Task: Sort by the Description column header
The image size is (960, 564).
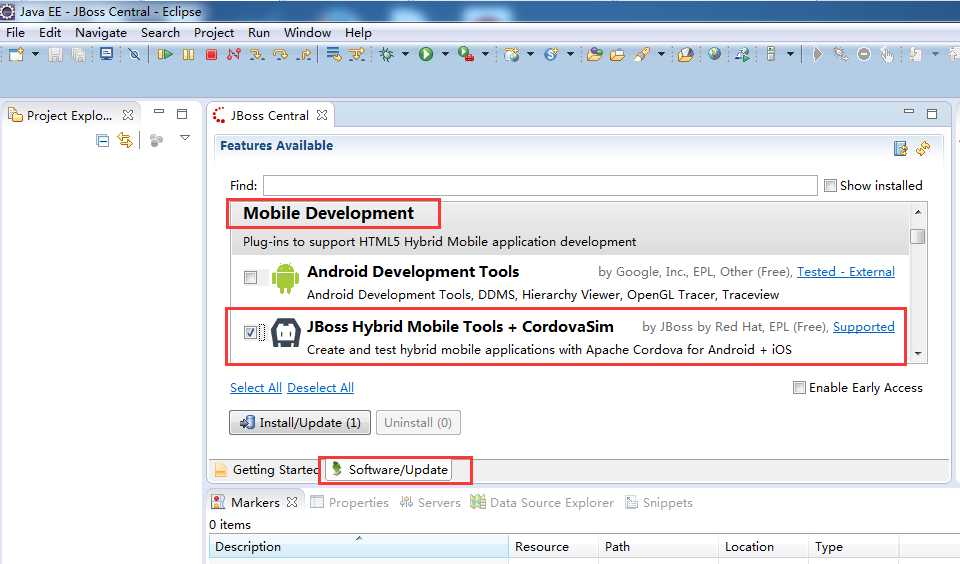Action: click(x=359, y=547)
